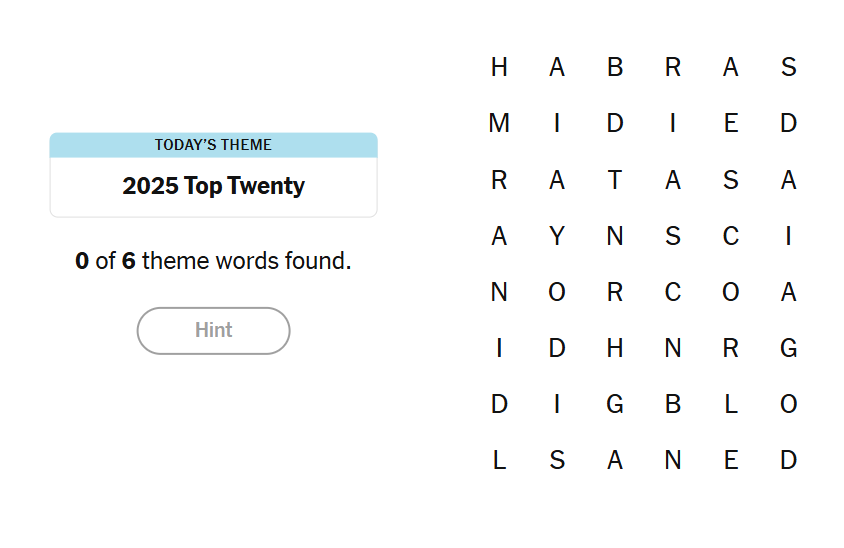Click letter O right of letter L
The image size is (844, 548).
coord(789,404)
